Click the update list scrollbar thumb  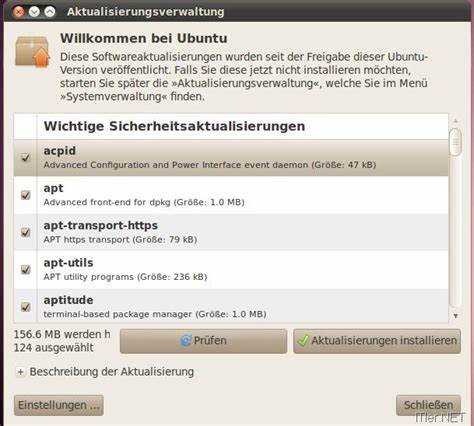pos(455,142)
